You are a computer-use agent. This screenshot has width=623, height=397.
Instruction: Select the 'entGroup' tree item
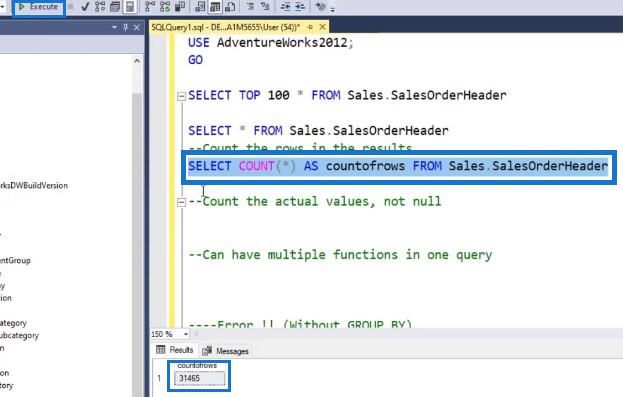click(15, 261)
